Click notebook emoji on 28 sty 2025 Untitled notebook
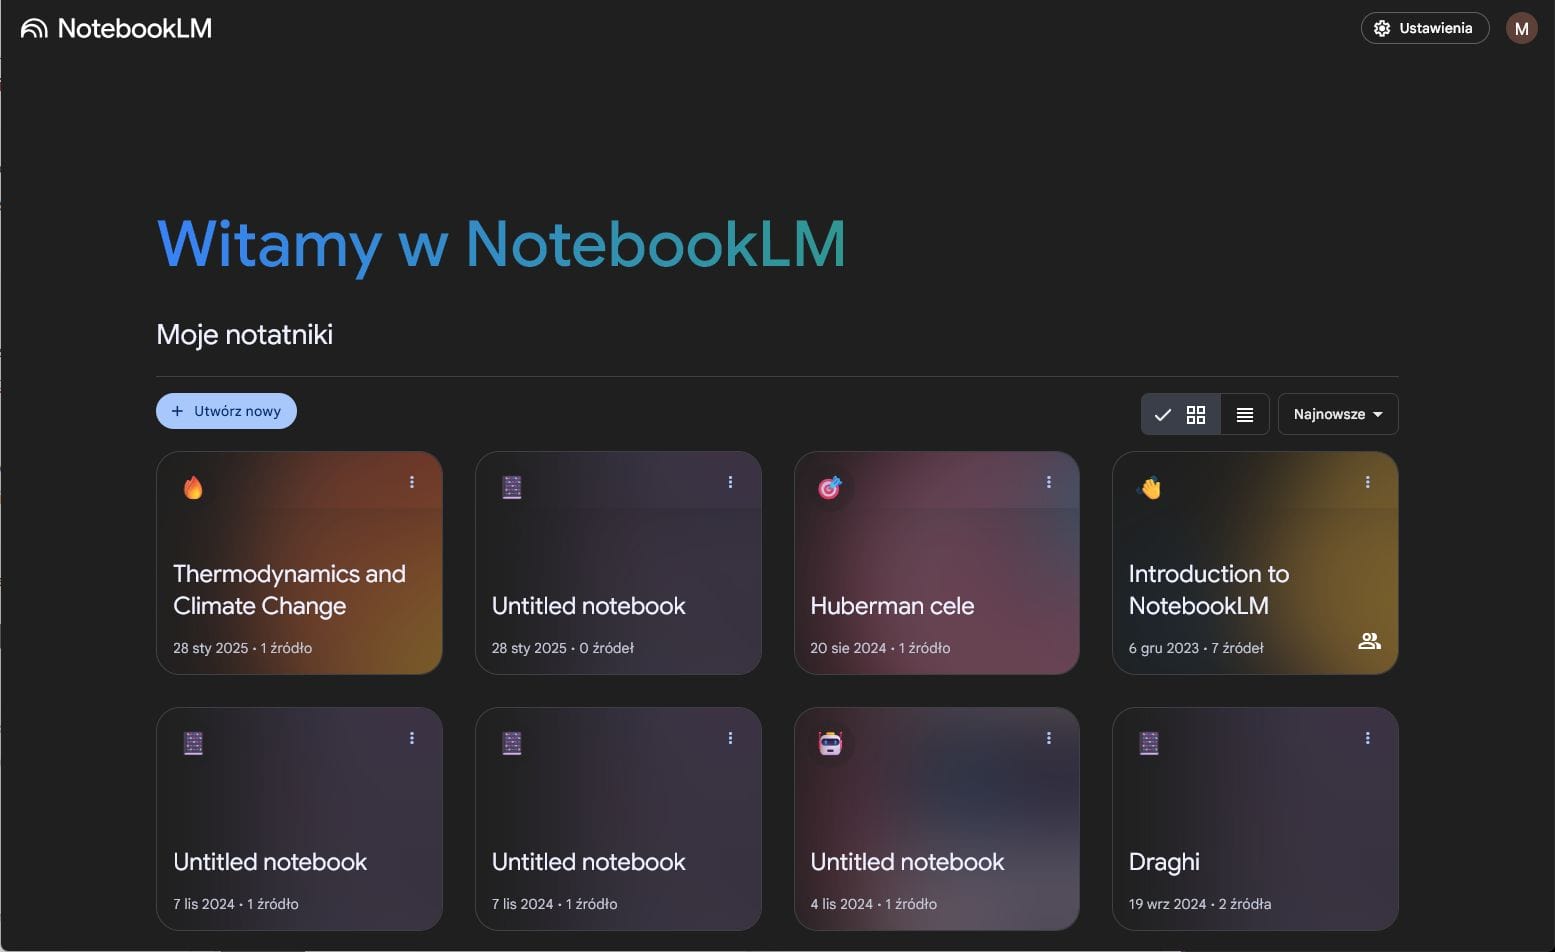Viewport: 1555px width, 952px height. (x=512, y=487)
